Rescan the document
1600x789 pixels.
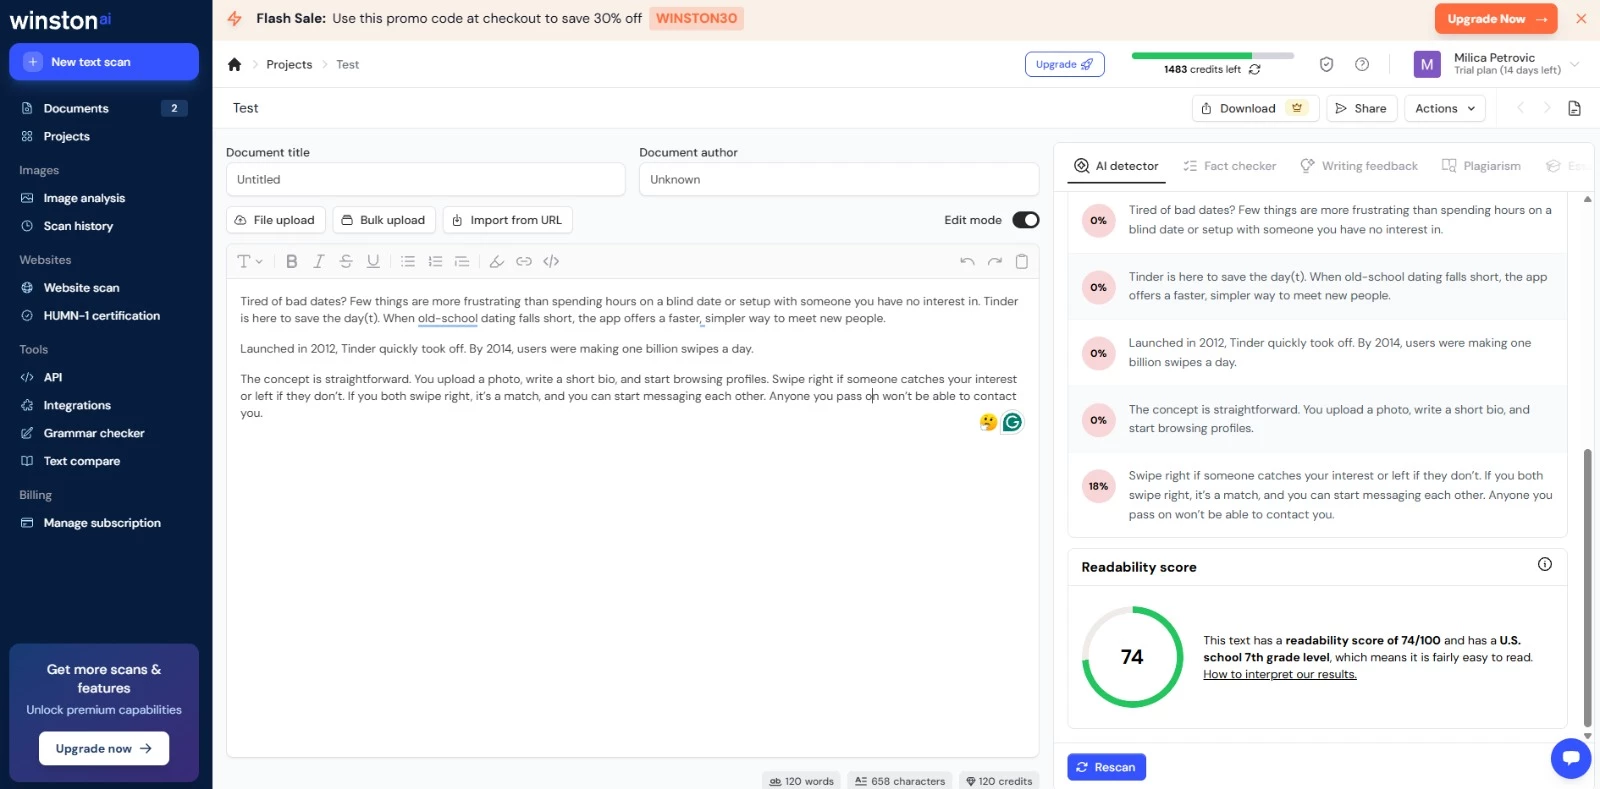[x=1106, y=767]
